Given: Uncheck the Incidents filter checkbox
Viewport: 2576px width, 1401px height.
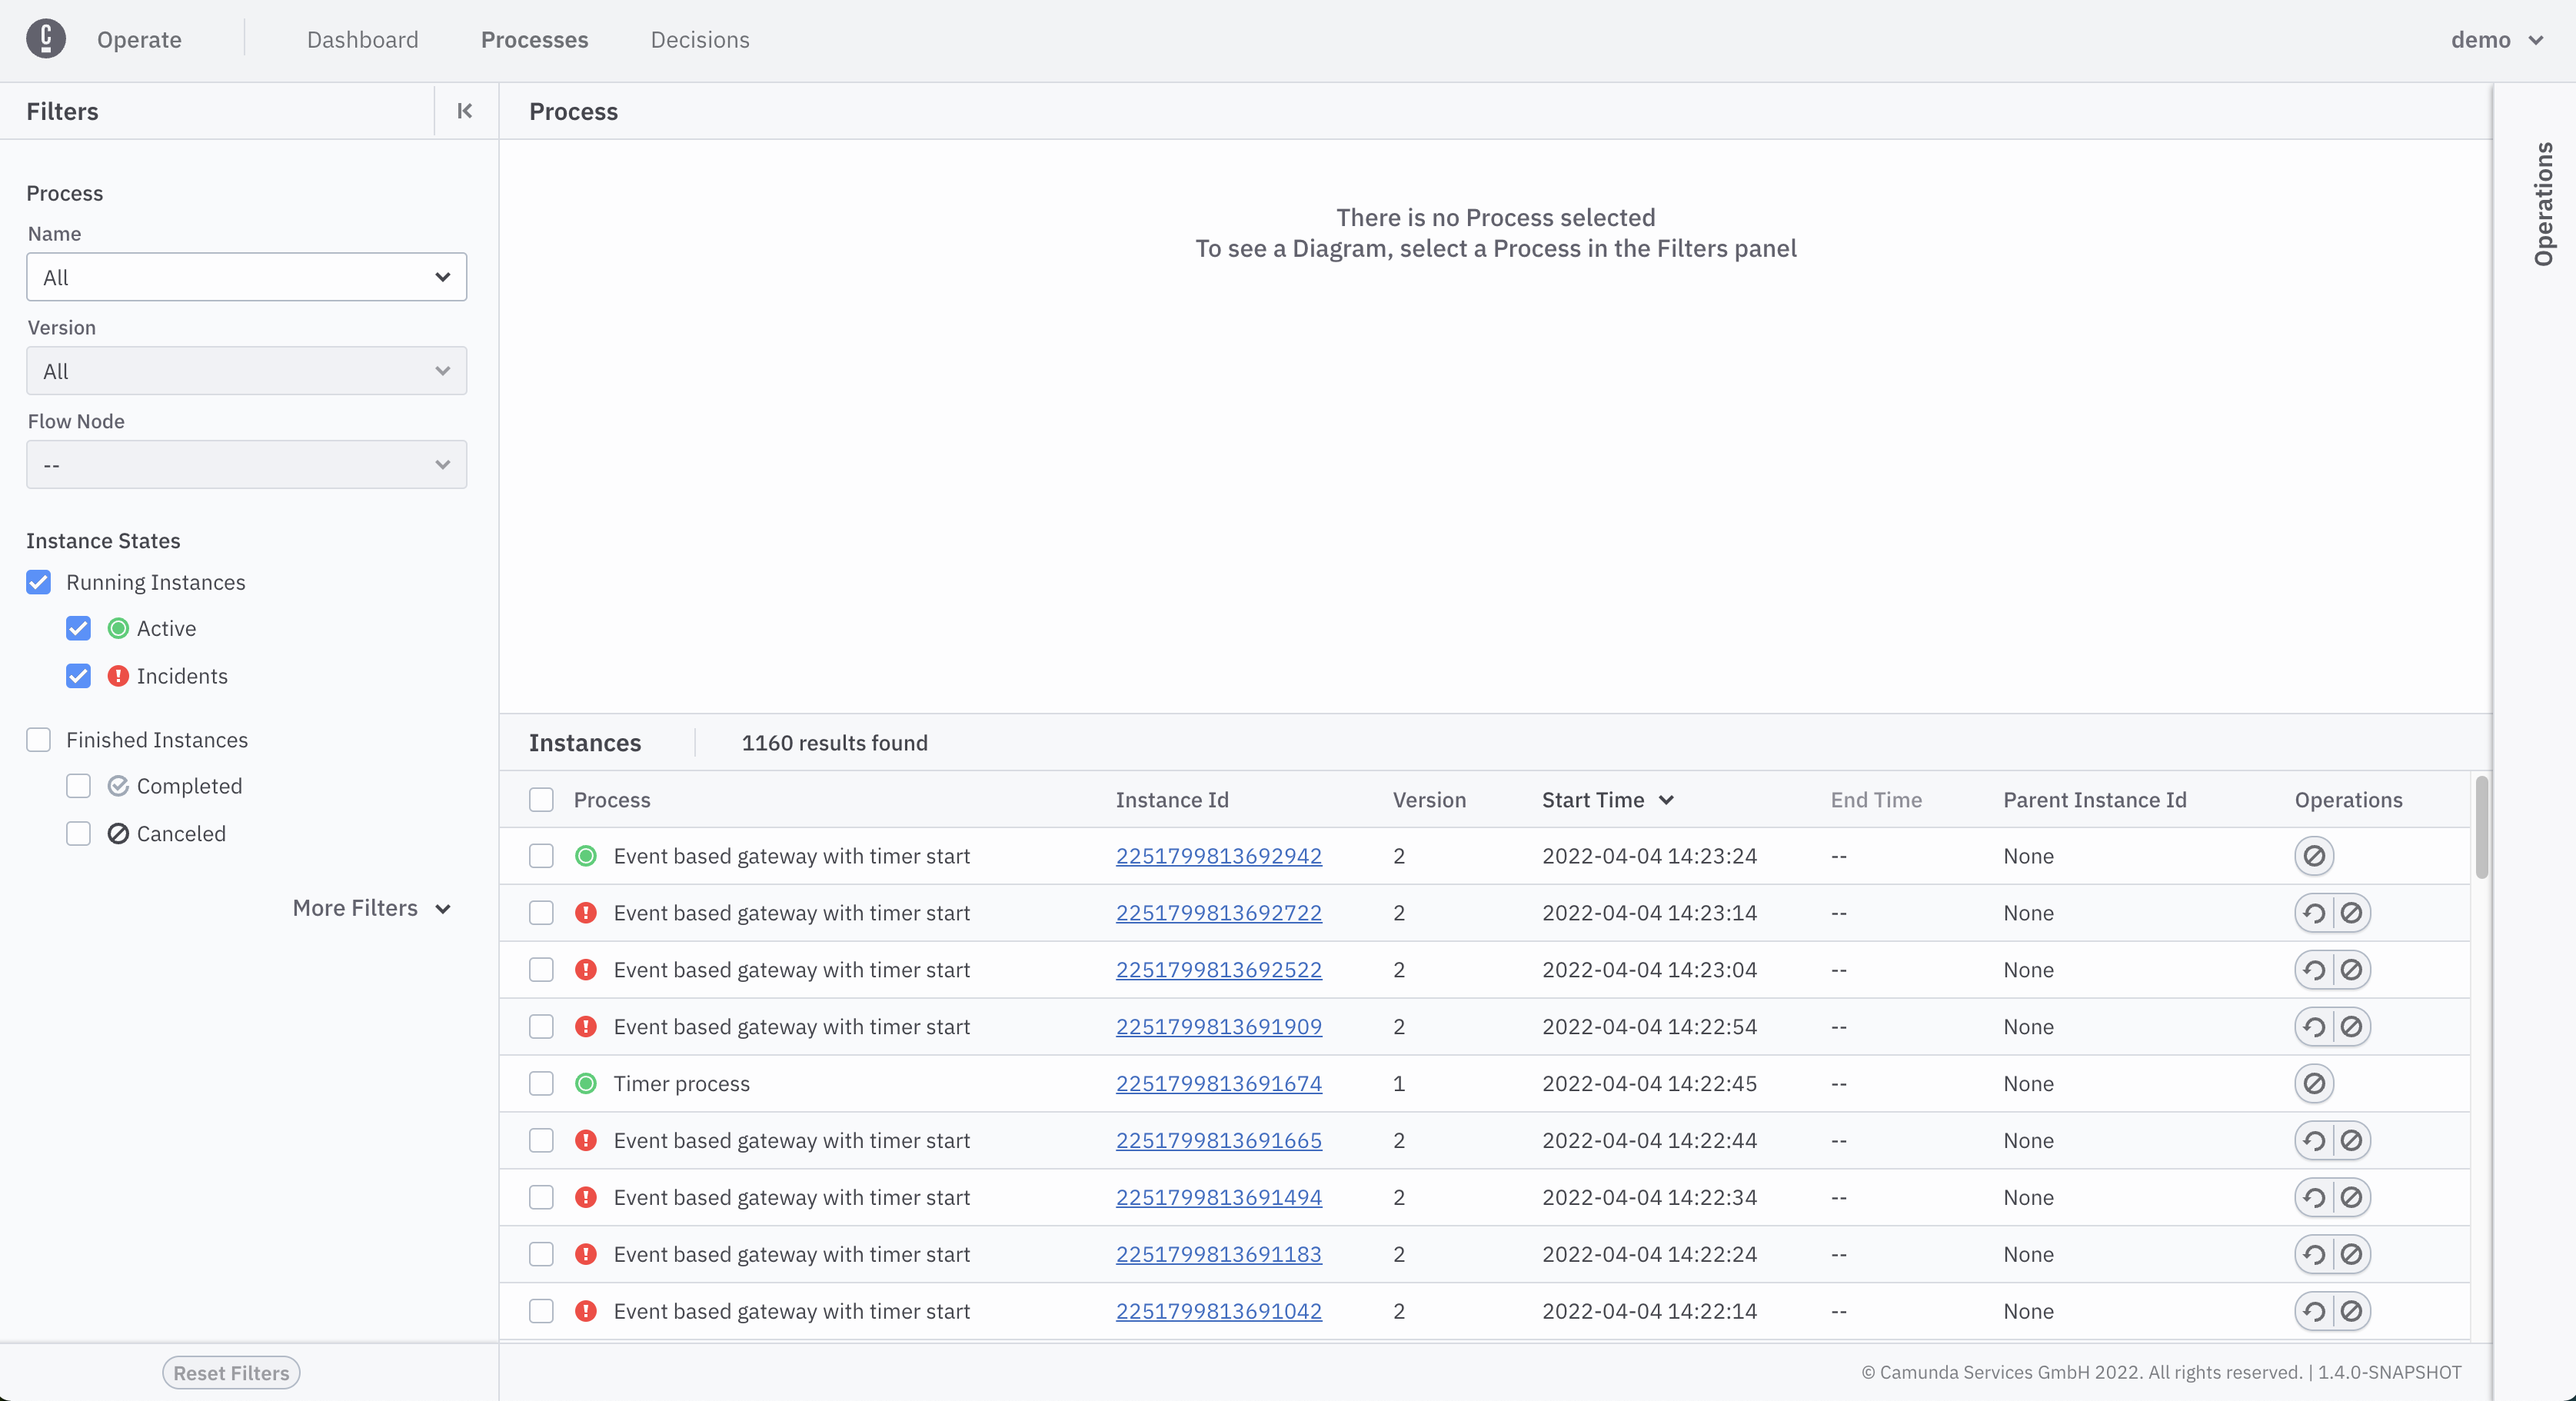Looking at the screenshot, I should click(x=78, y=676).
